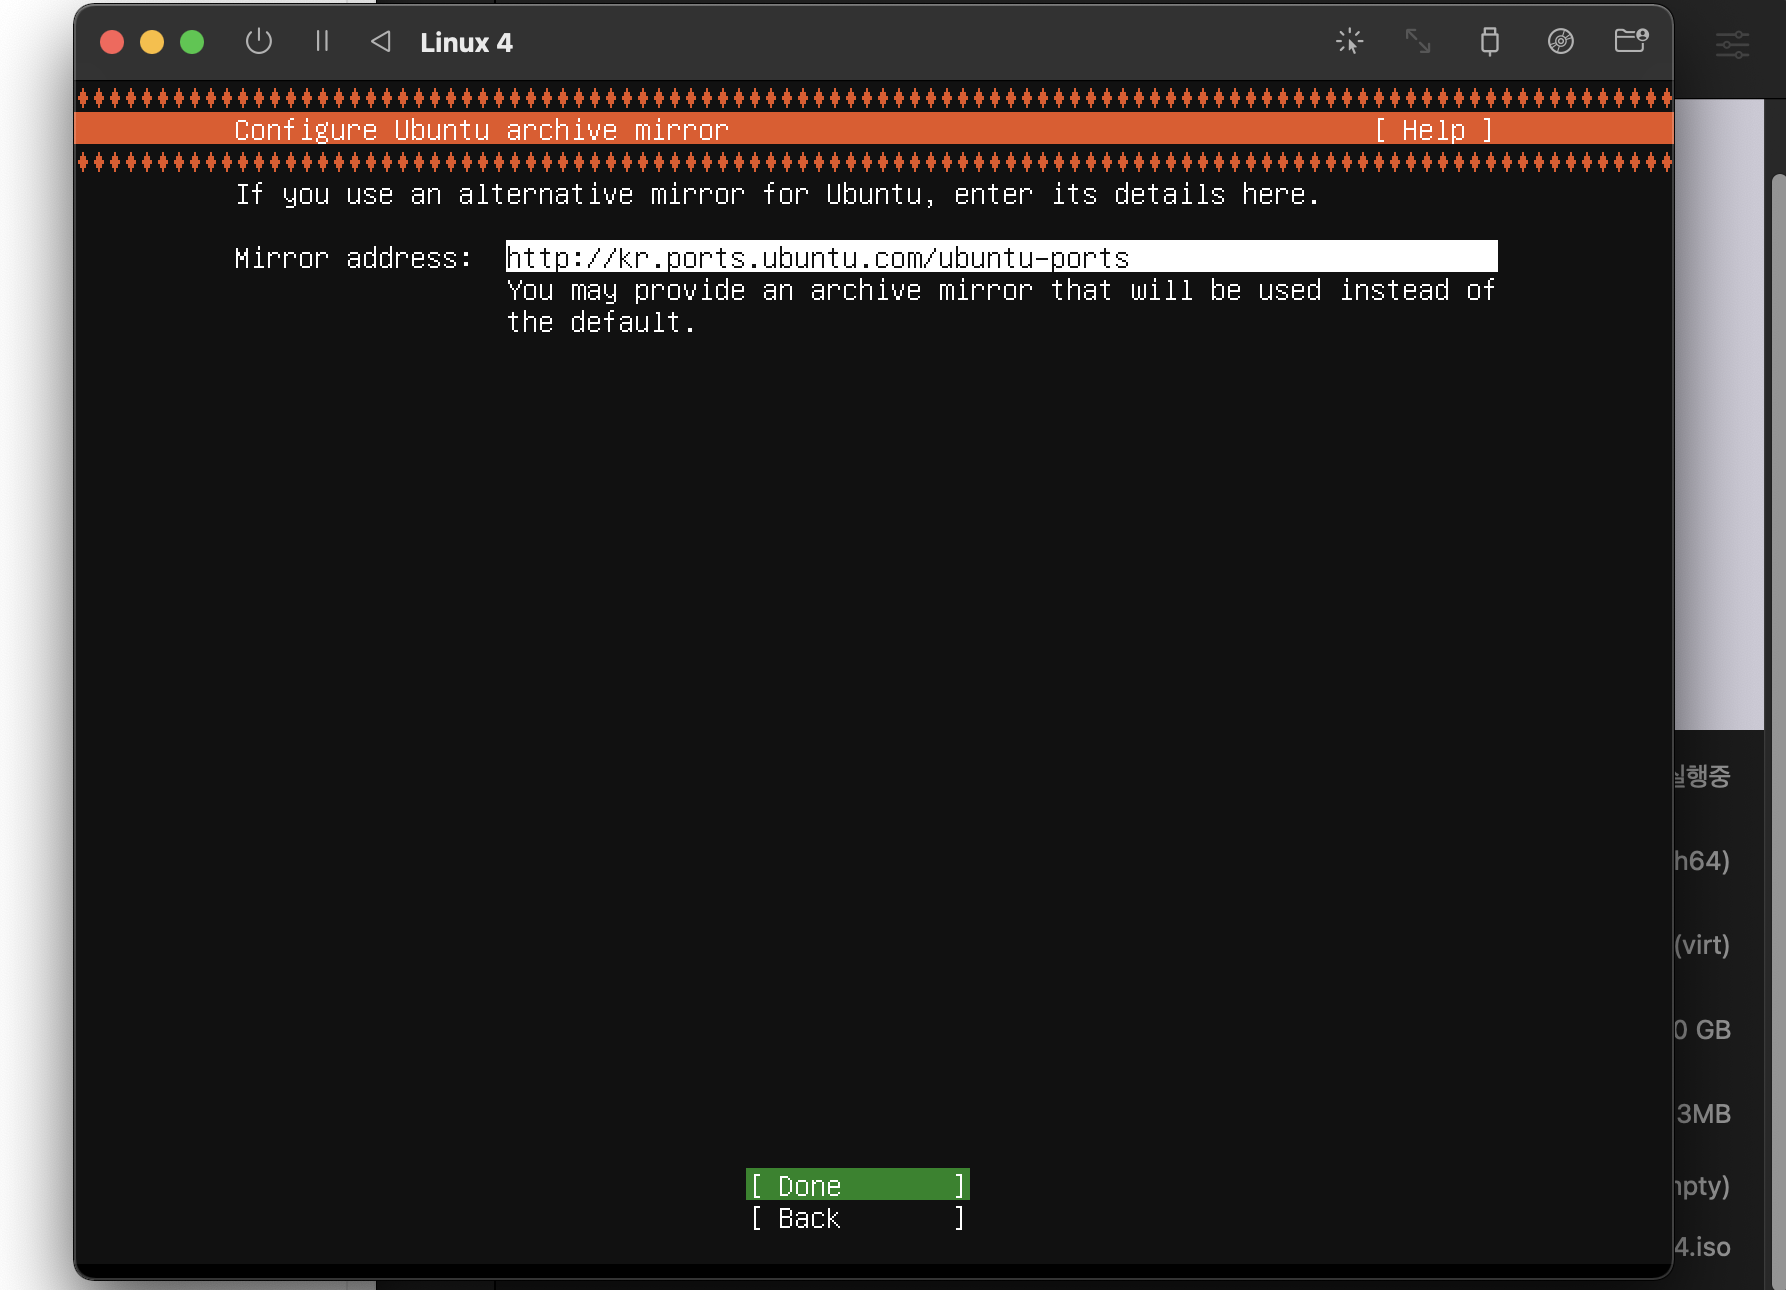Click the red close window button
The width and height of the screenshot is (1786, 1290).
pos(112,42)
